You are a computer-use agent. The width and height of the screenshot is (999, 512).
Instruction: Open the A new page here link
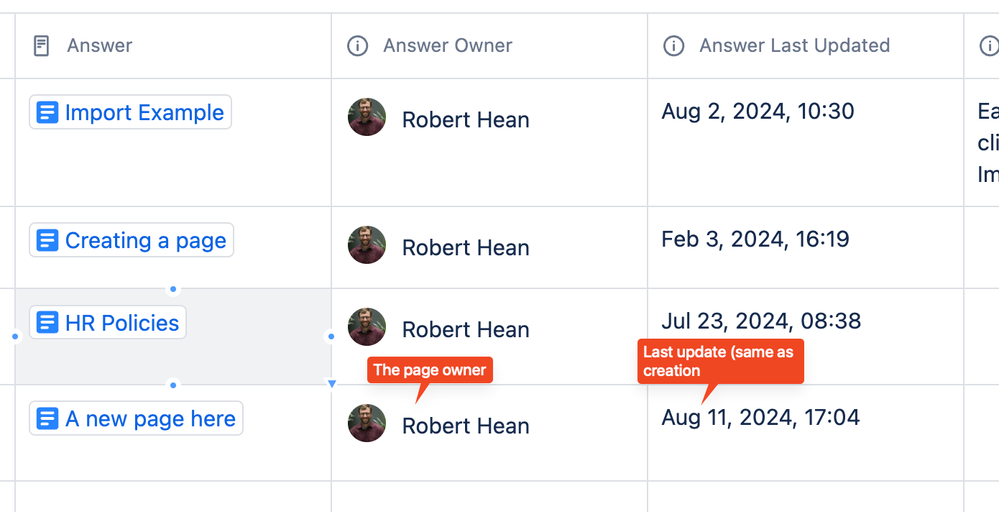[x=150, y=419]
